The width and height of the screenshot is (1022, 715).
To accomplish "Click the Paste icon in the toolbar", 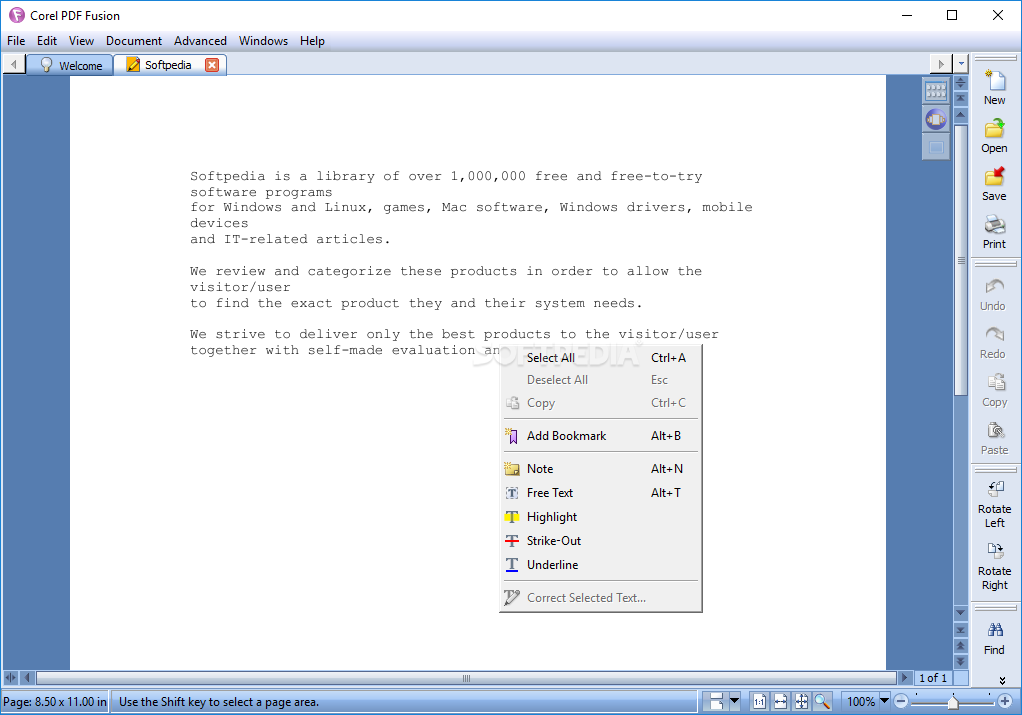I will (995, 431).
